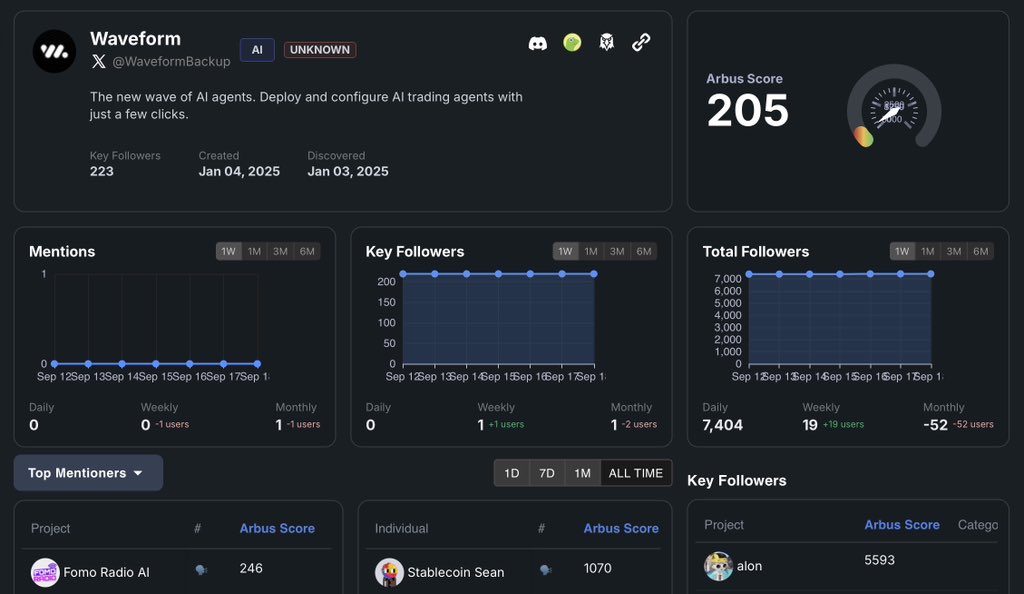Switch the Mentions chart to 1M

click(252, 252)
